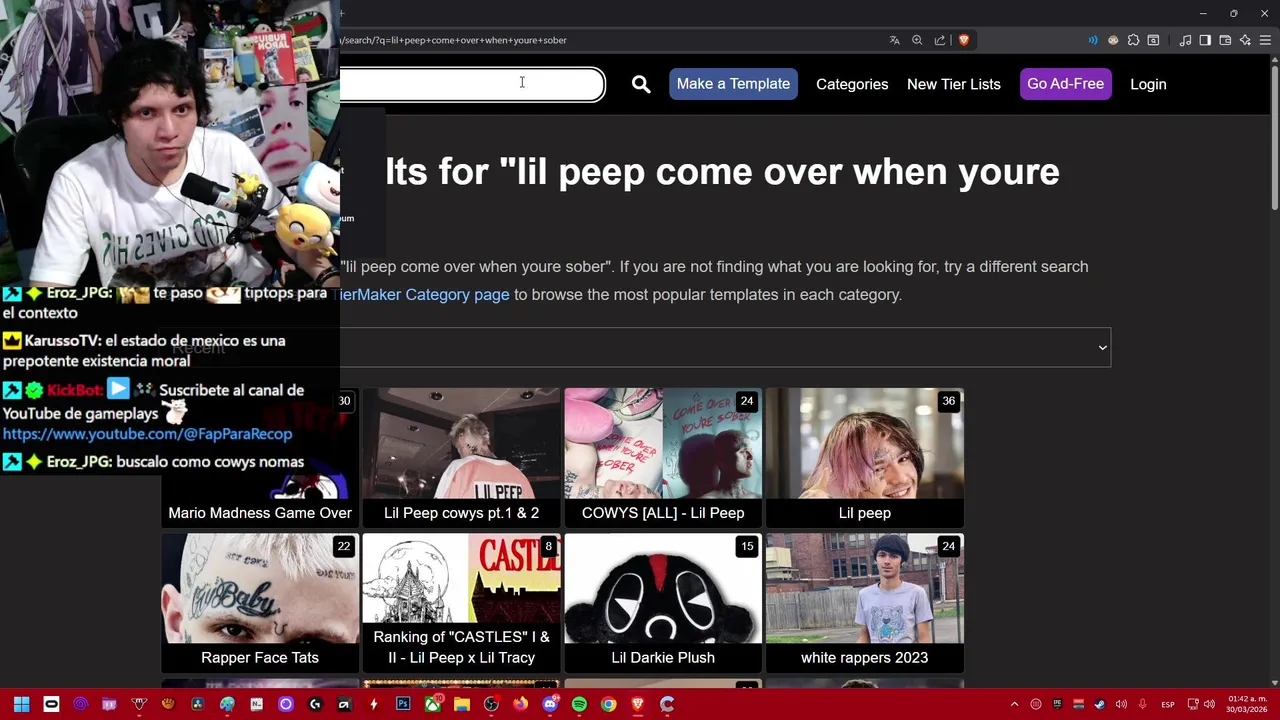The image size is (1280, 720).
Task: Click the Go Ad-Free button
Action: (1065, 84)
